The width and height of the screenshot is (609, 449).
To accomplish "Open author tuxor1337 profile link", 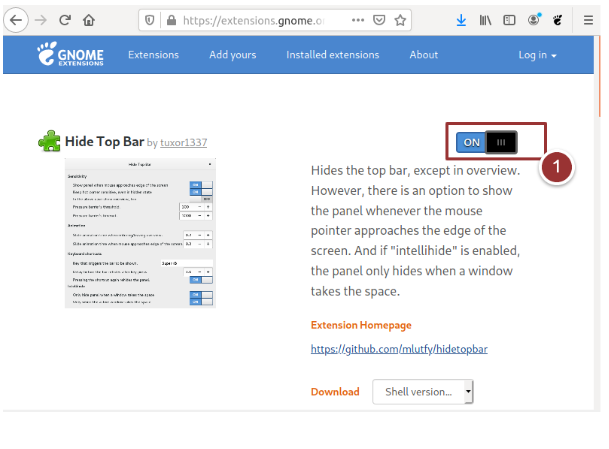I will click(183, 143).
